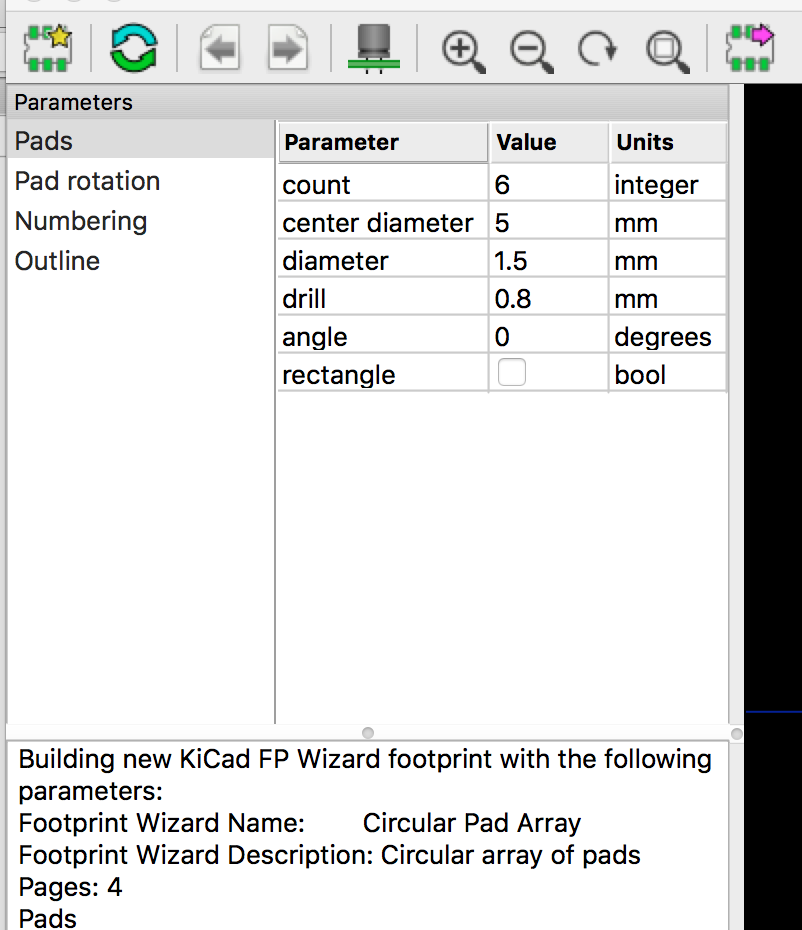802x930 pixels.
Task: Click the Parameter column header
Action: tap(382, 142)
